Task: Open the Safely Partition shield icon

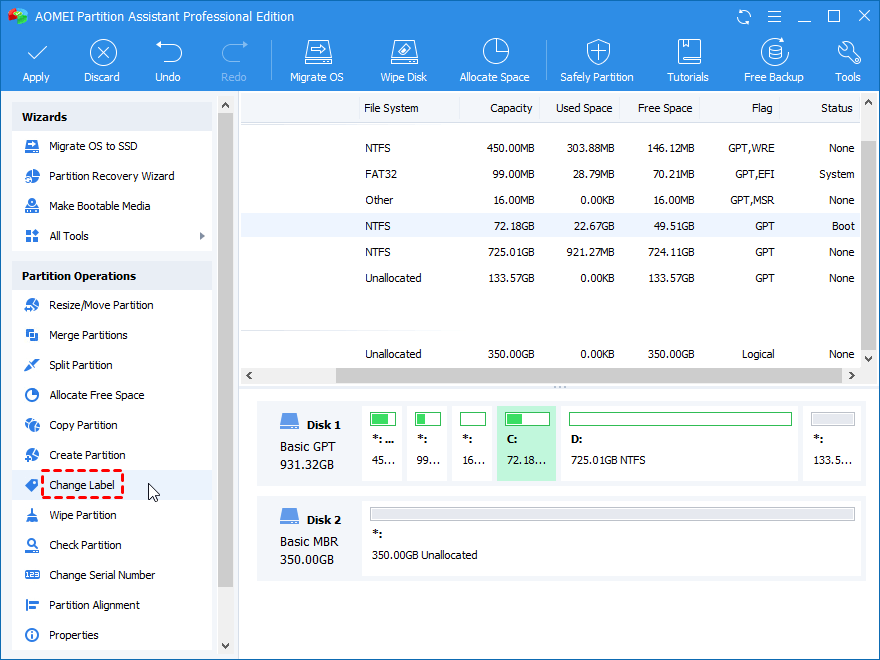Action: pyautogui.click(x=597, y=53)
